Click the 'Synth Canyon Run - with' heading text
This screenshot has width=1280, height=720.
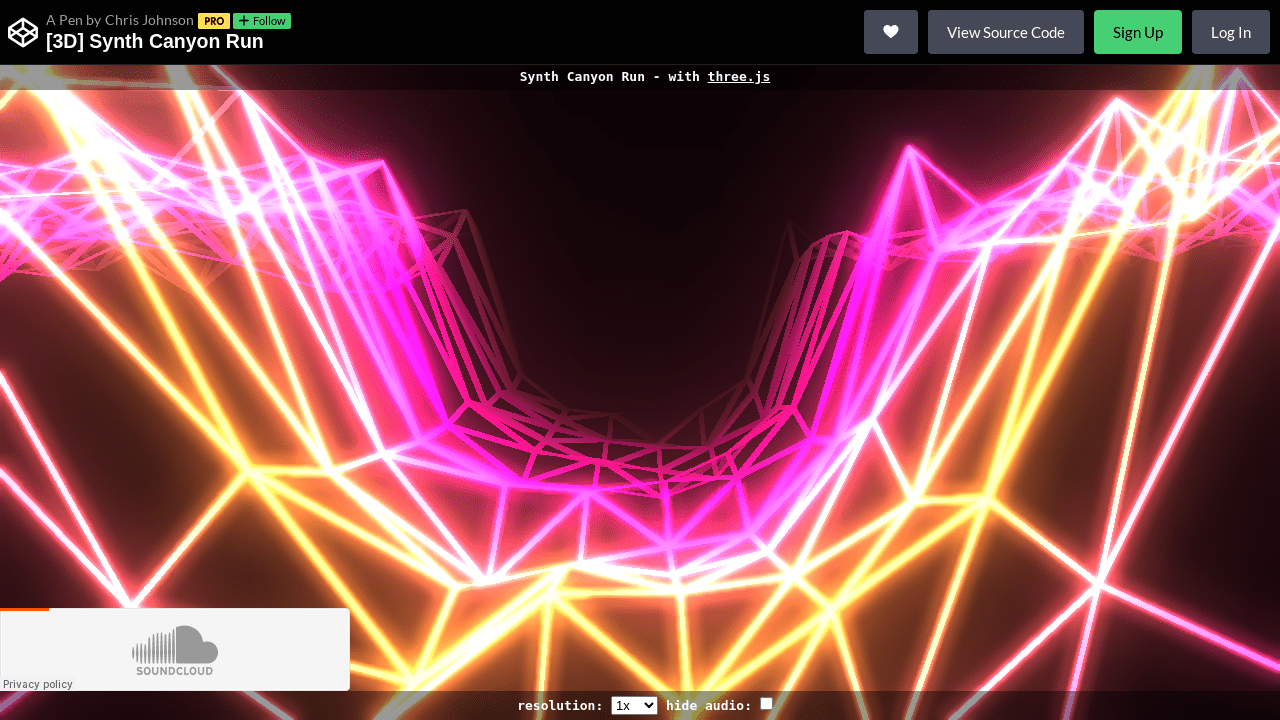tap(610, 77)
